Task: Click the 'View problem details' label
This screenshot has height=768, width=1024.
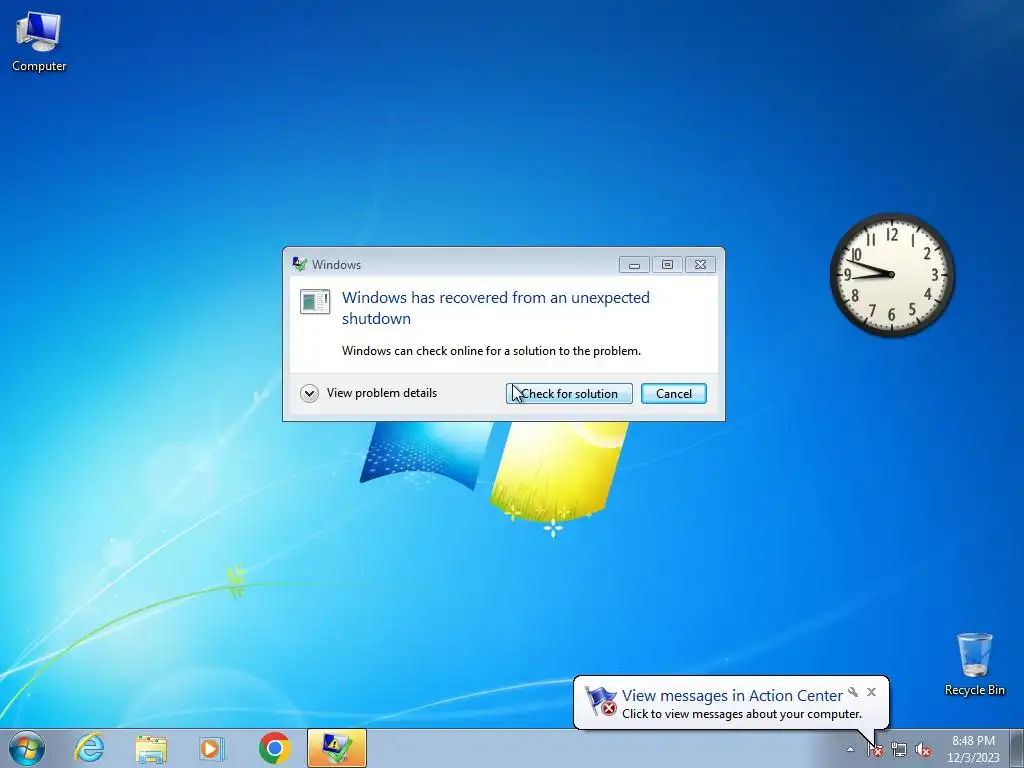Action: click(x=382, y=393)
